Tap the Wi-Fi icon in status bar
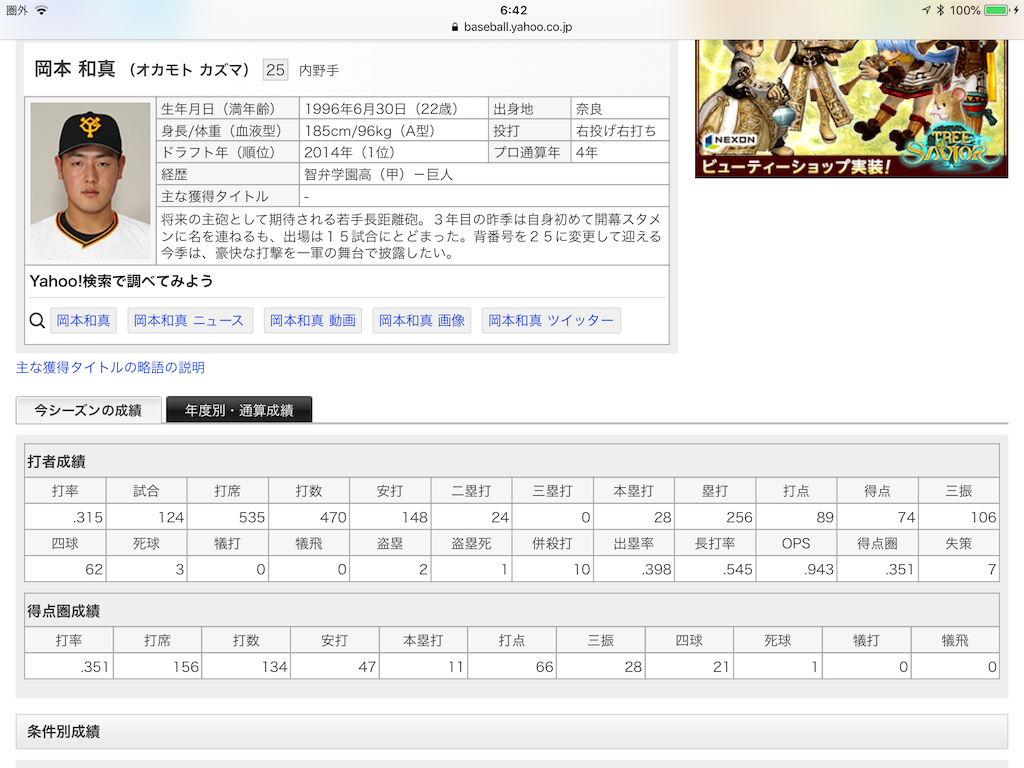The height and width of the screenshot is (768, 1024). [41, 10]
